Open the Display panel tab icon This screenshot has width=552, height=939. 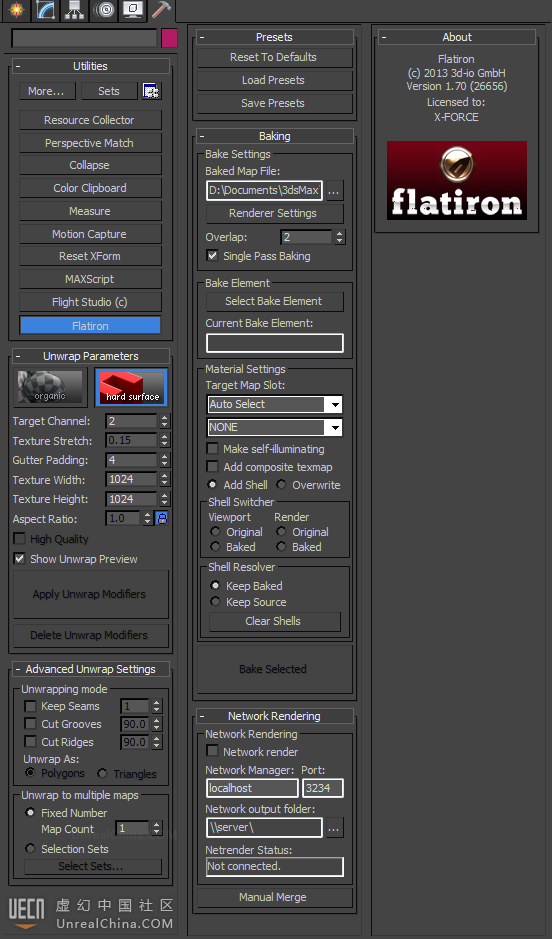pos(132,10)
